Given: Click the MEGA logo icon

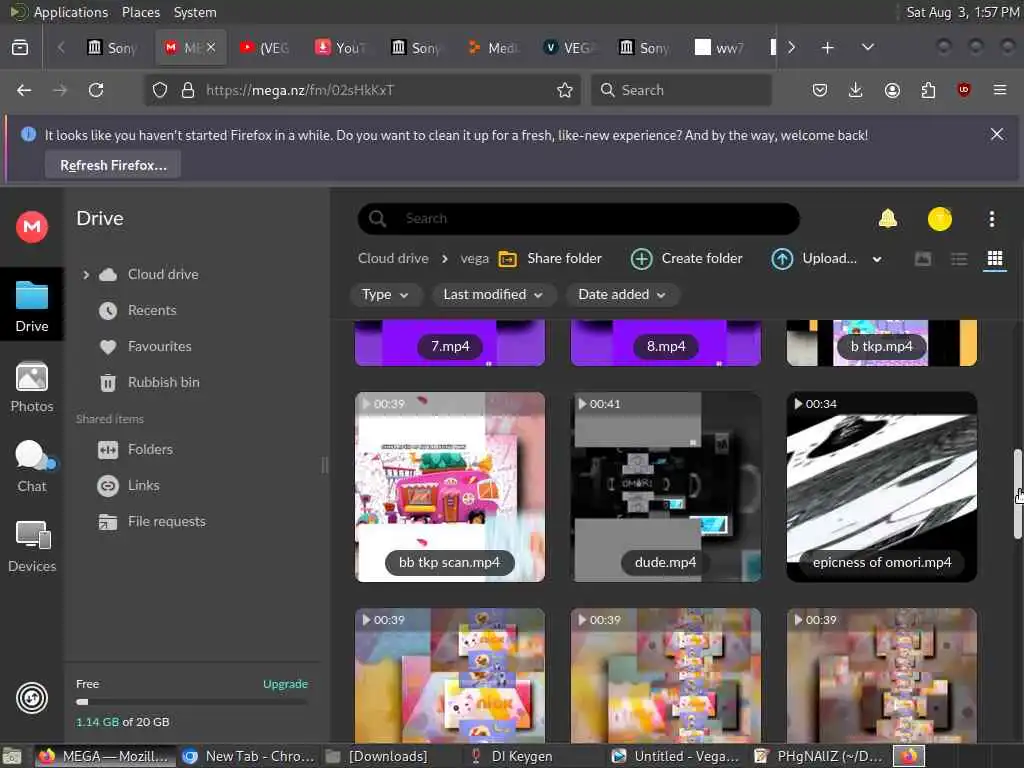Looking at the screenshot, I should click(31, 227).
